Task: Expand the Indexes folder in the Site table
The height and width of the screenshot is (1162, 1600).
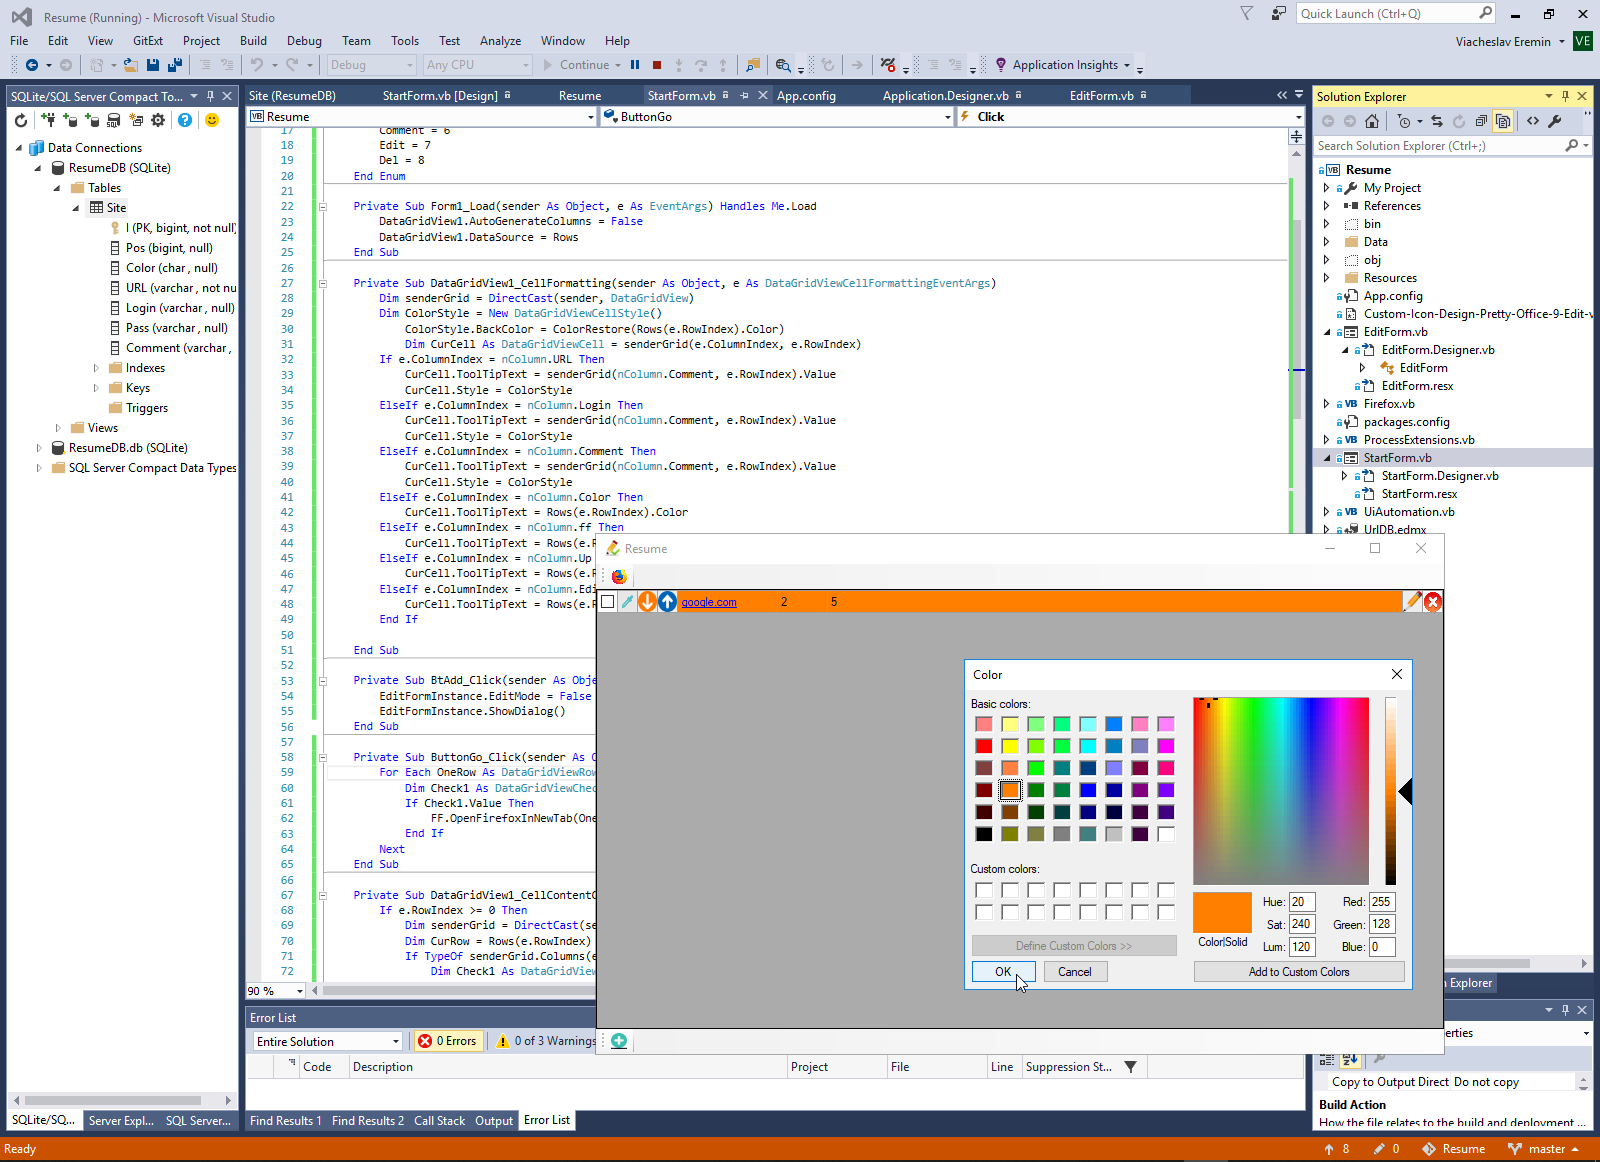Action: [96, 368]
